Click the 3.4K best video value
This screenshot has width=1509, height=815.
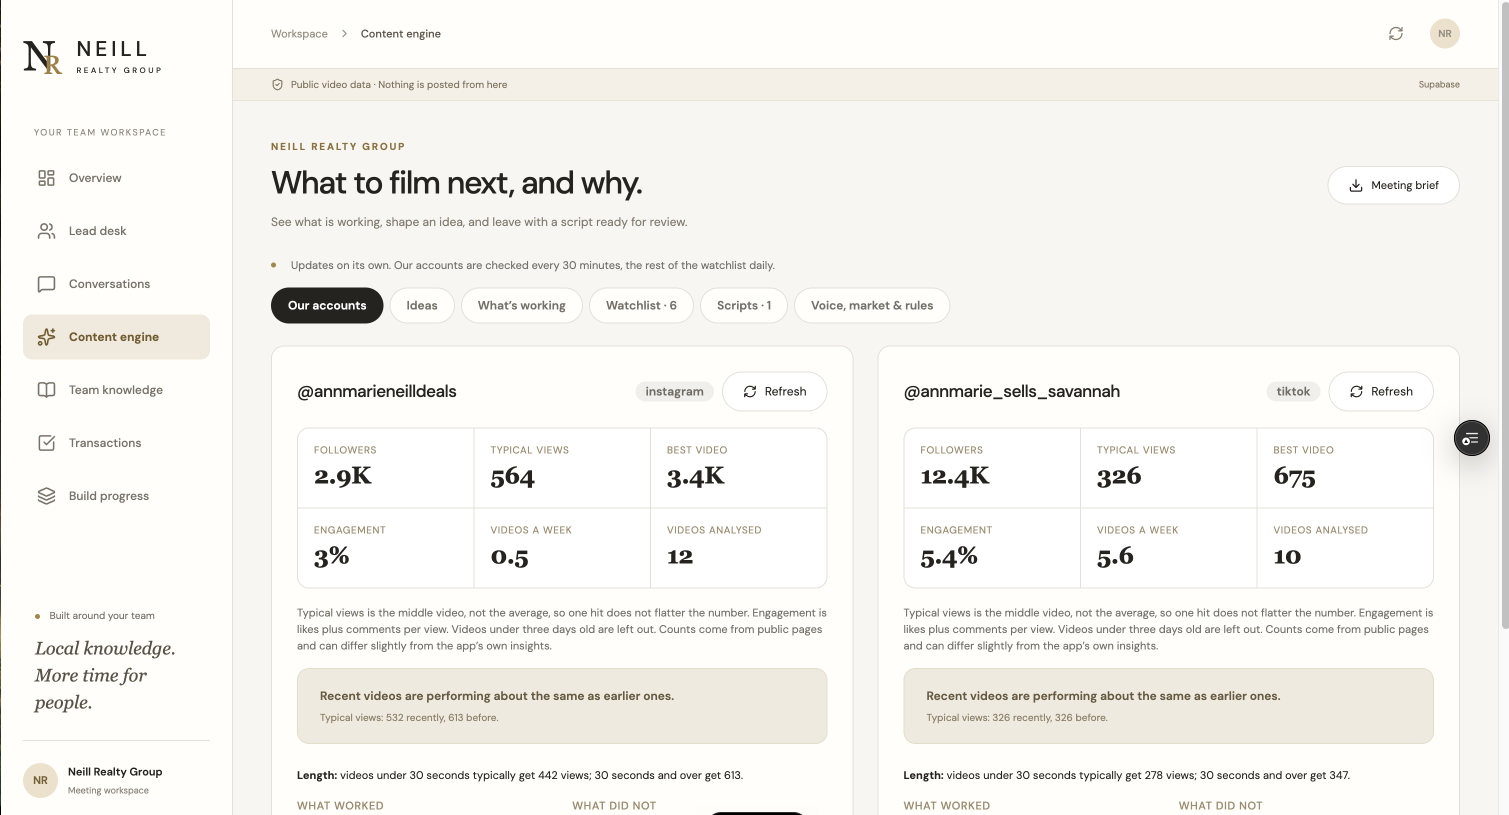696,477
